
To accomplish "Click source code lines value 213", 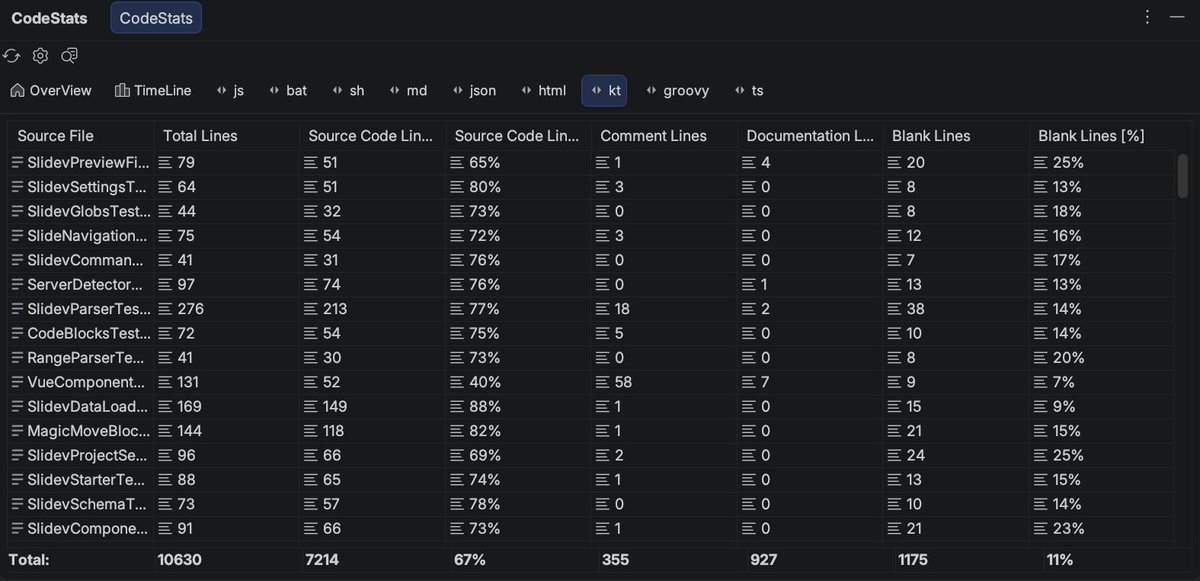I will pos(335,309).
